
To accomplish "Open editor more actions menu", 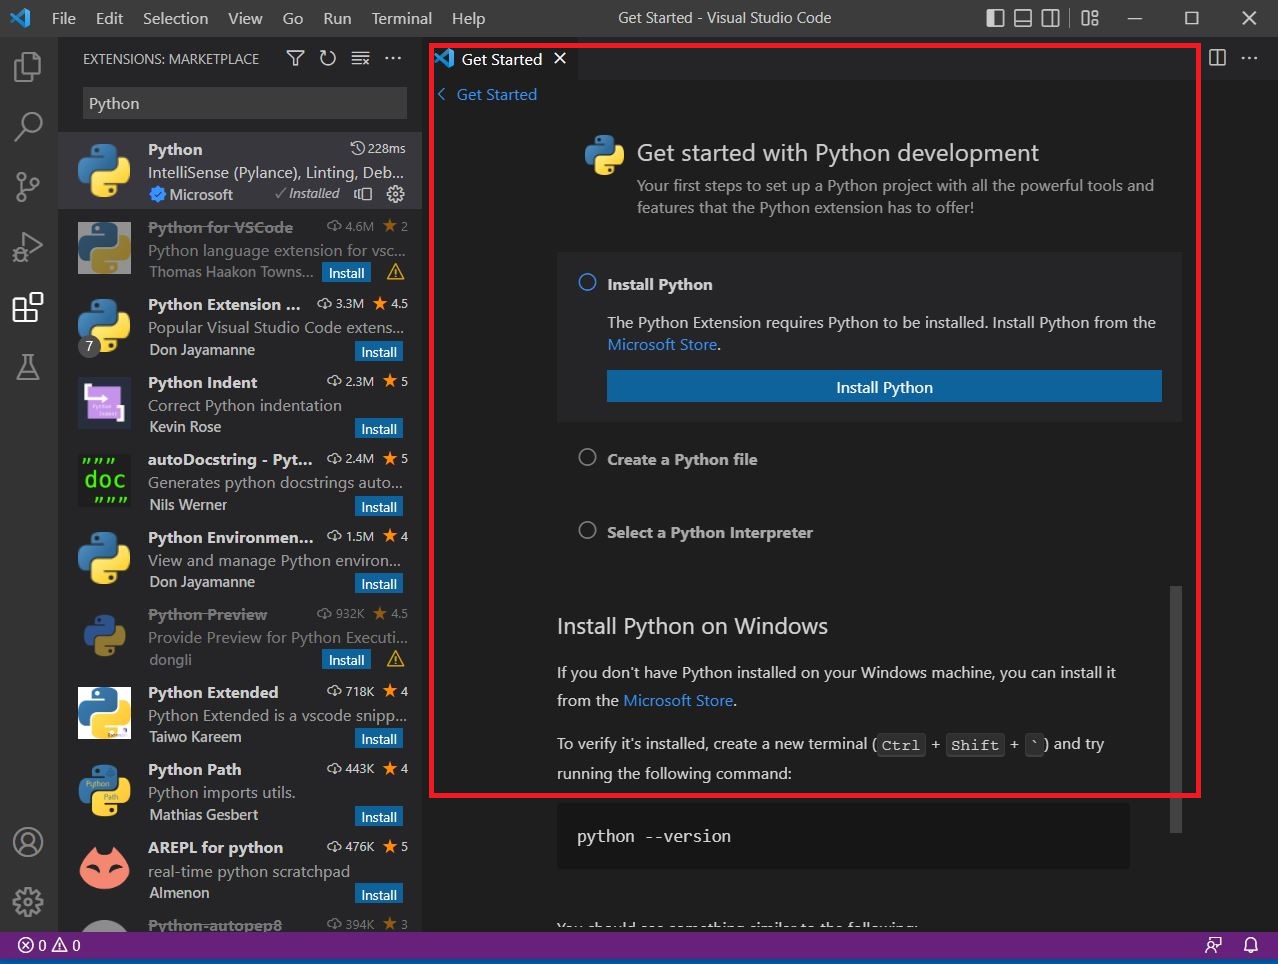I will (x=1250, y=58).
